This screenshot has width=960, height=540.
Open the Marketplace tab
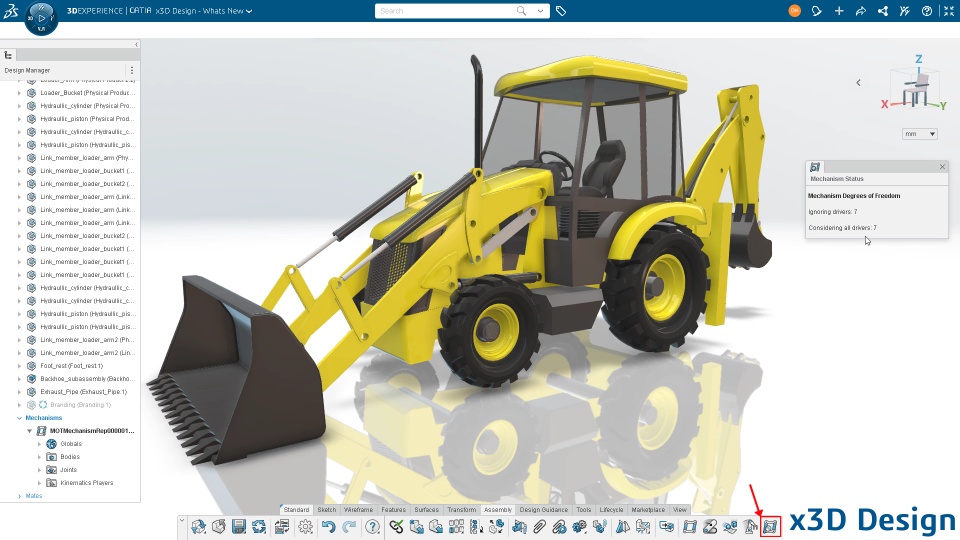[648, 509]
